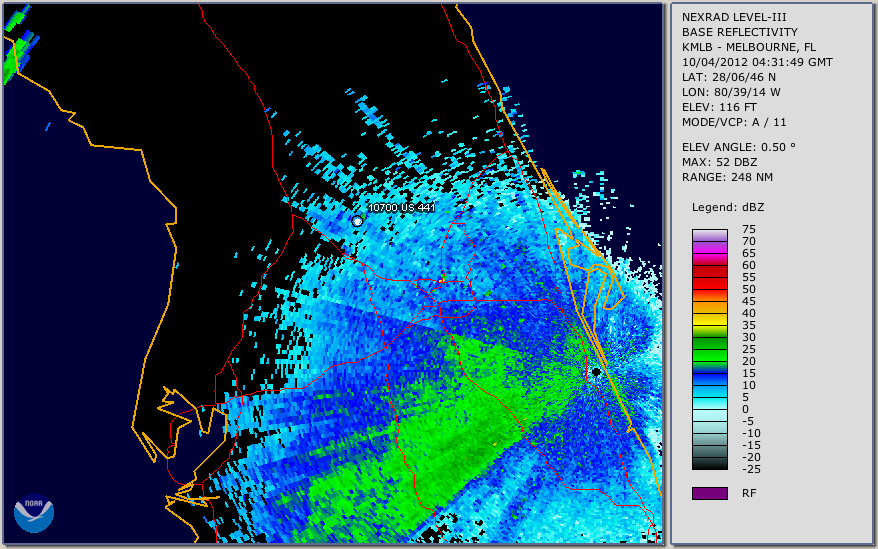The height and width of the screenshot is (549, 878).
Task: Click the 'RF' legend label
Action: 749,493
